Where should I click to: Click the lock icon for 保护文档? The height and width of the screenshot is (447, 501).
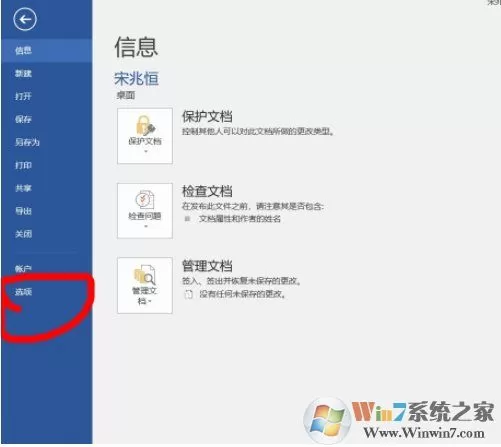[x=145, y=125]
